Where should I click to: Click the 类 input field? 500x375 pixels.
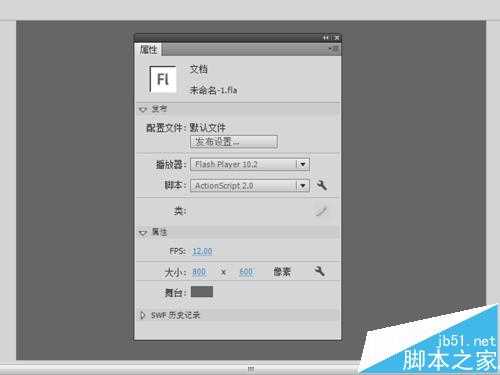tap(250, 211)
